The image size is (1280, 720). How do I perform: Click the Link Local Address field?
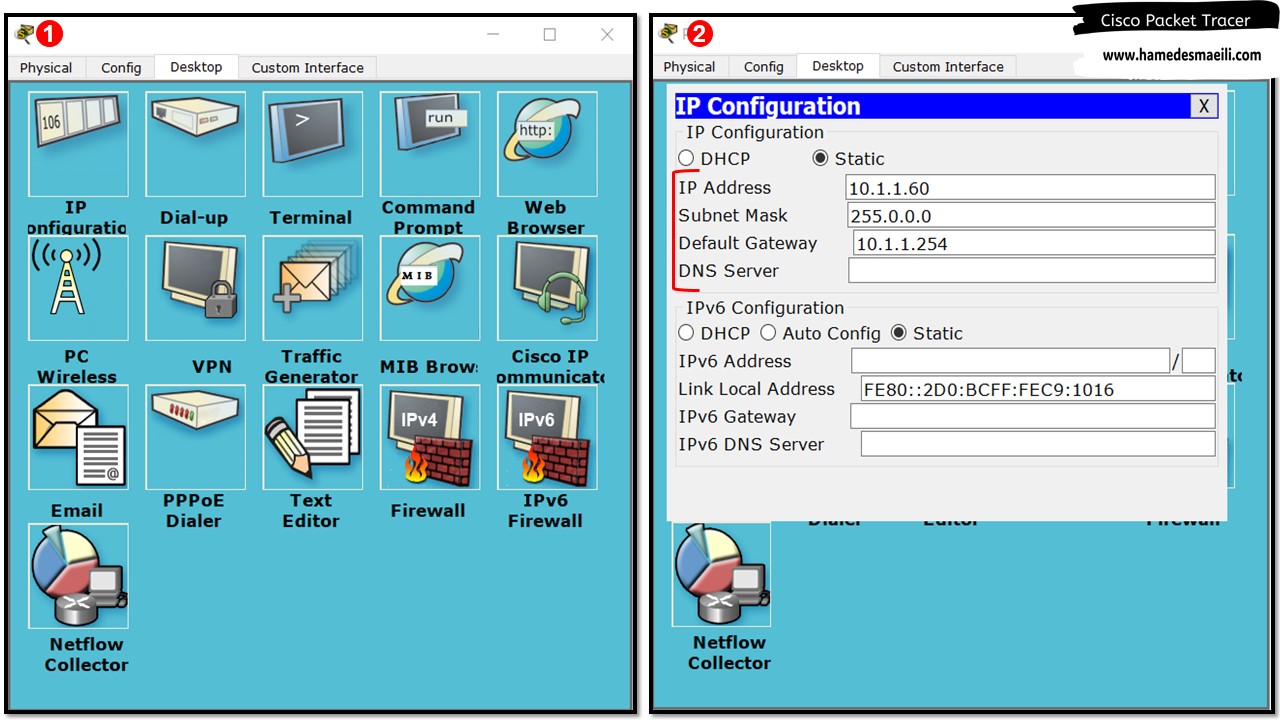click(x=1038, y=389)
